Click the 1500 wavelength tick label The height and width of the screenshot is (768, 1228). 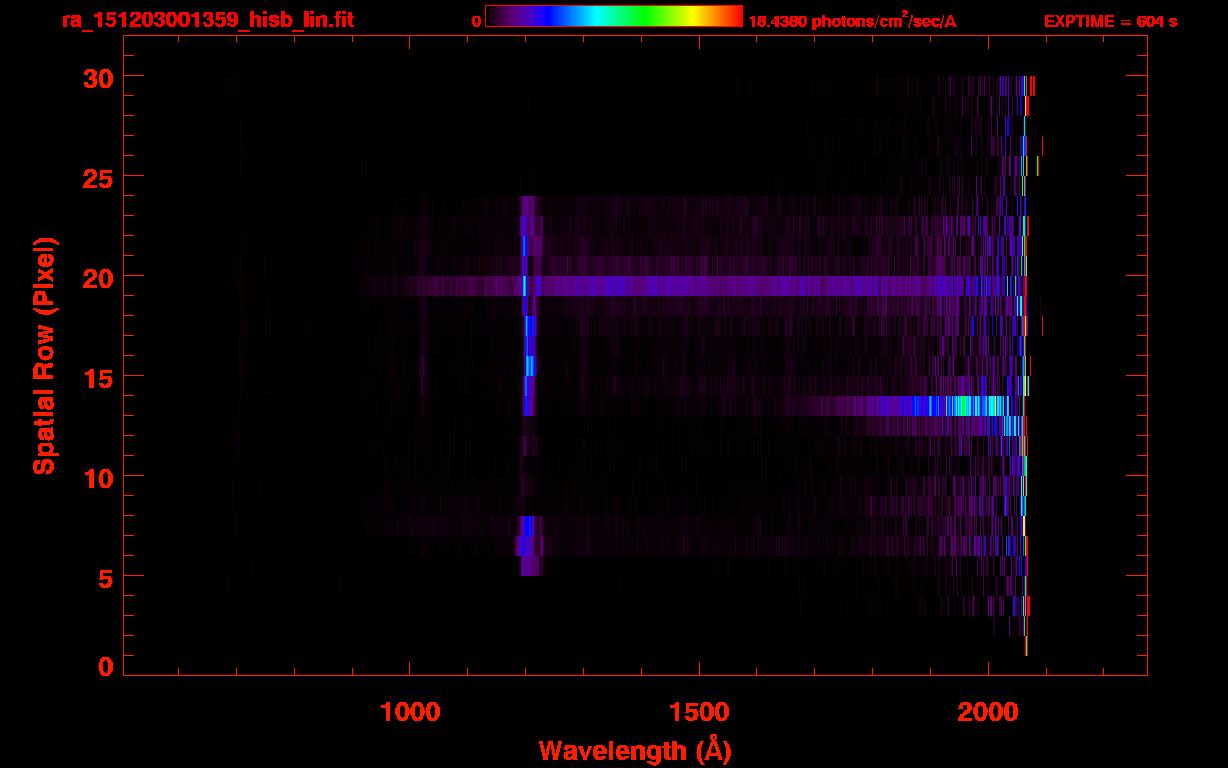pos(699,711)
